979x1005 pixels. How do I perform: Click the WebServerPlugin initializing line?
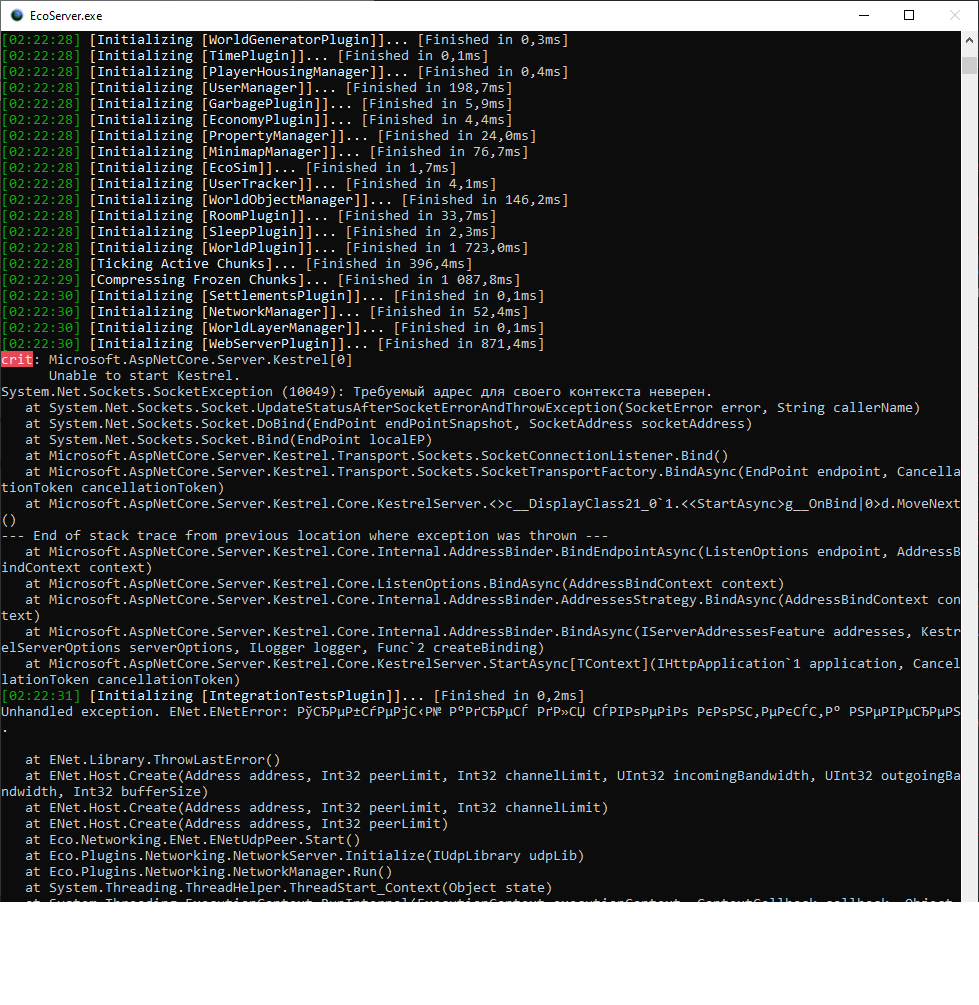click(272, 344)
